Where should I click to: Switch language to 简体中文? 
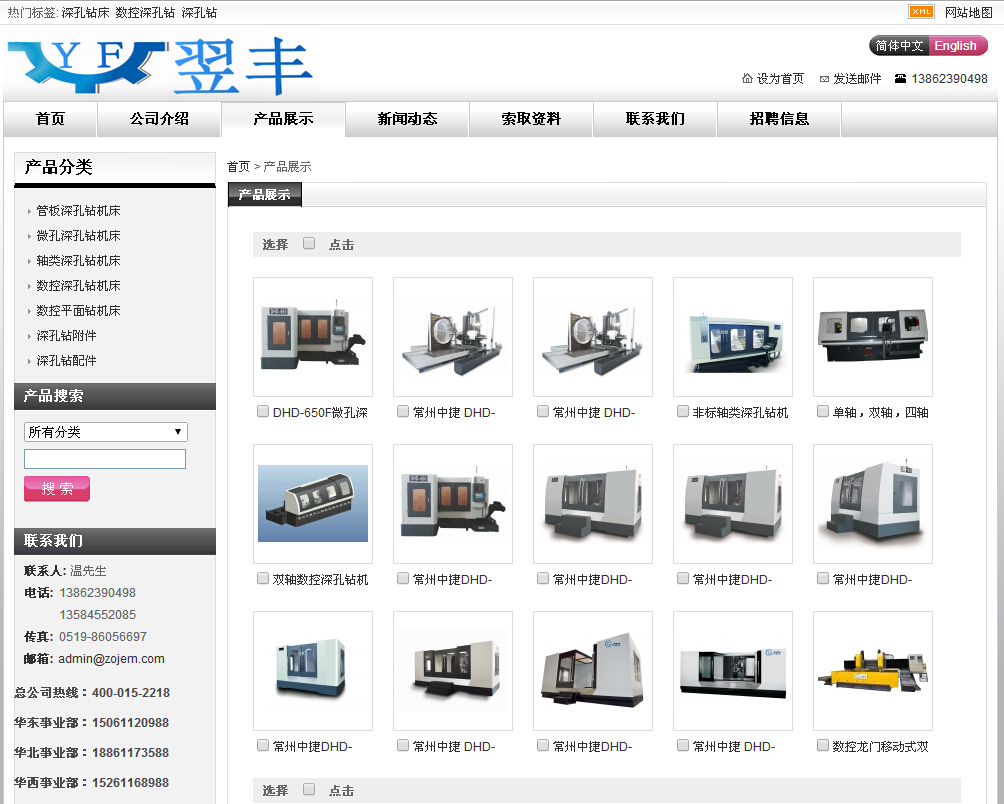[899, 46]
